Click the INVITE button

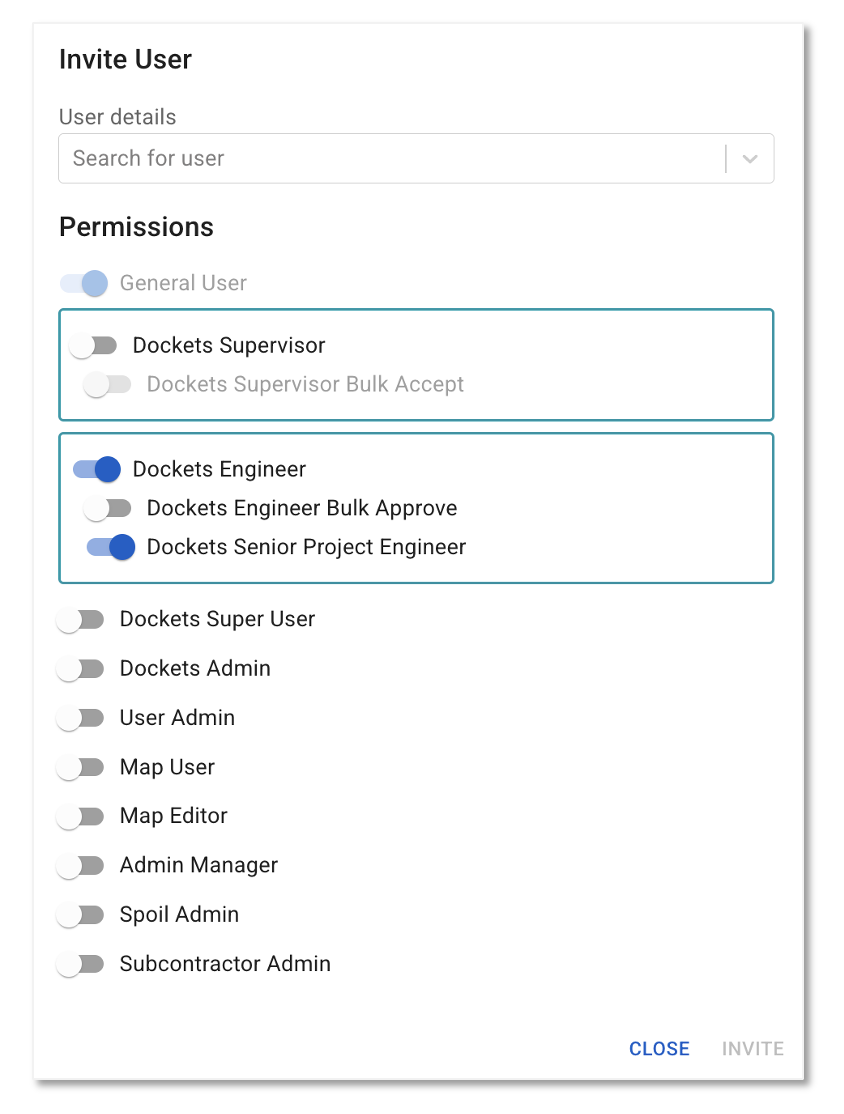(x=752, y=1049)
